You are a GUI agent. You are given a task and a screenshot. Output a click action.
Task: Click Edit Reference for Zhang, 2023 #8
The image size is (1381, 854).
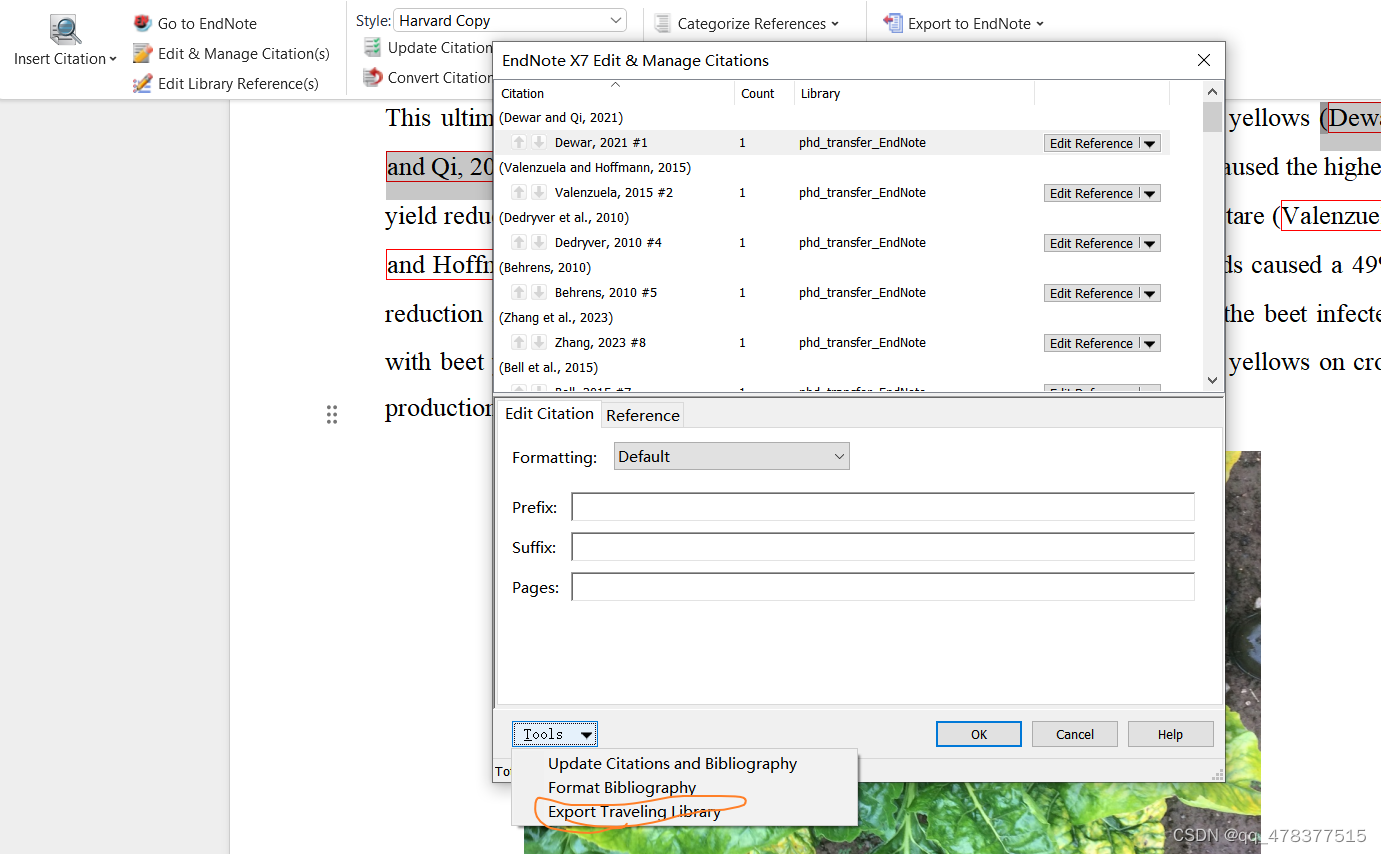pos(1092,343)
